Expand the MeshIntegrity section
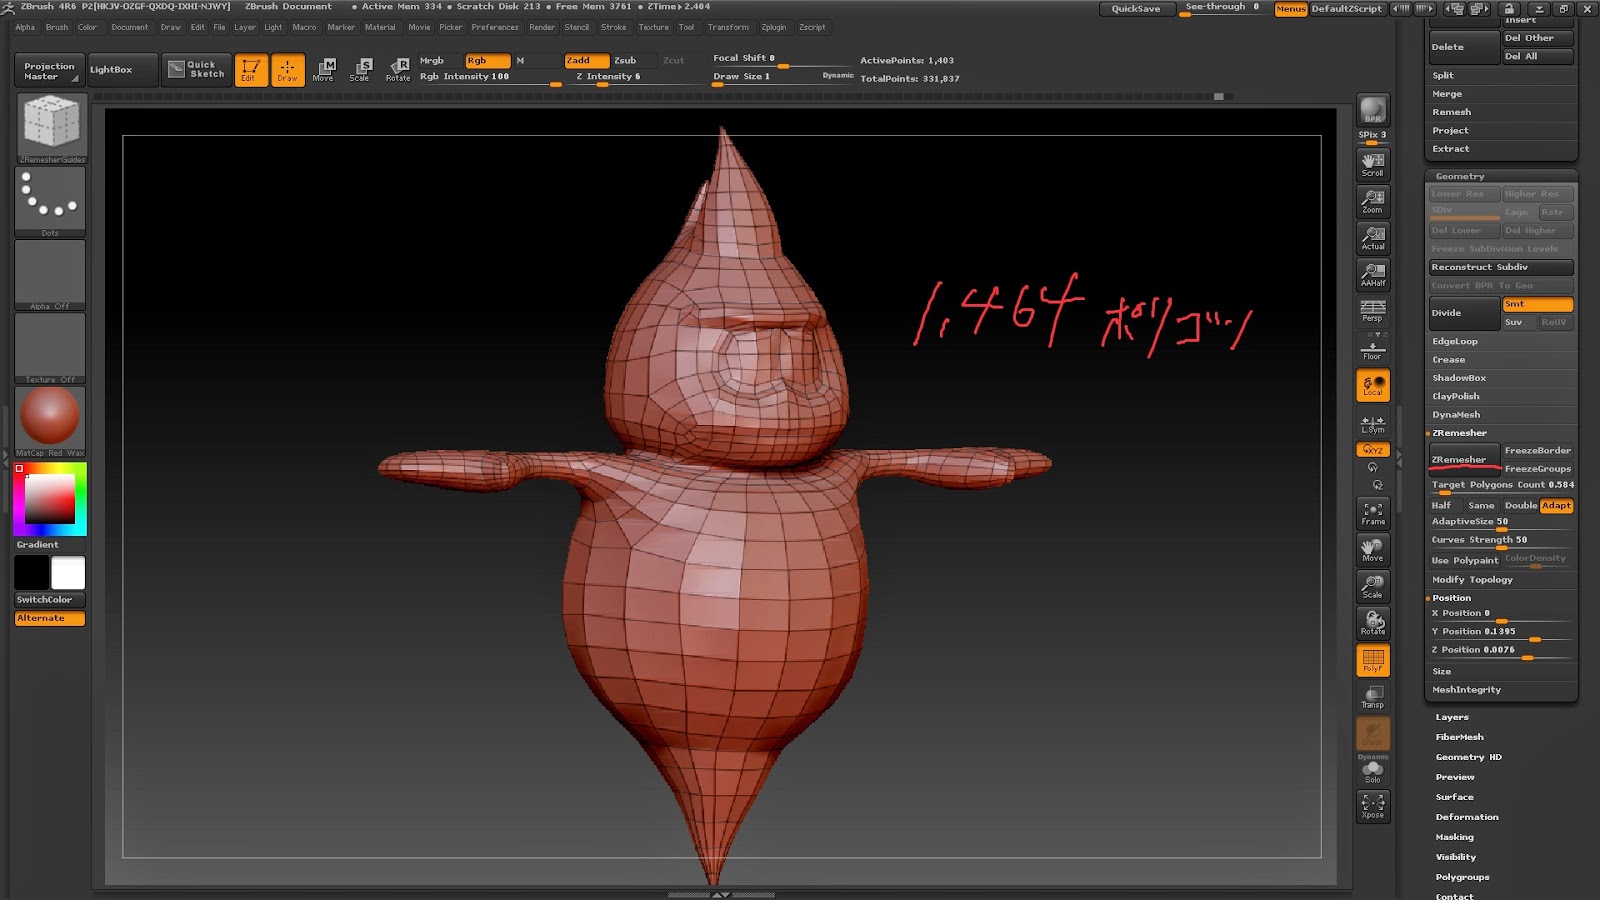Screen dimensions: 1600x900 point(1466,690)
